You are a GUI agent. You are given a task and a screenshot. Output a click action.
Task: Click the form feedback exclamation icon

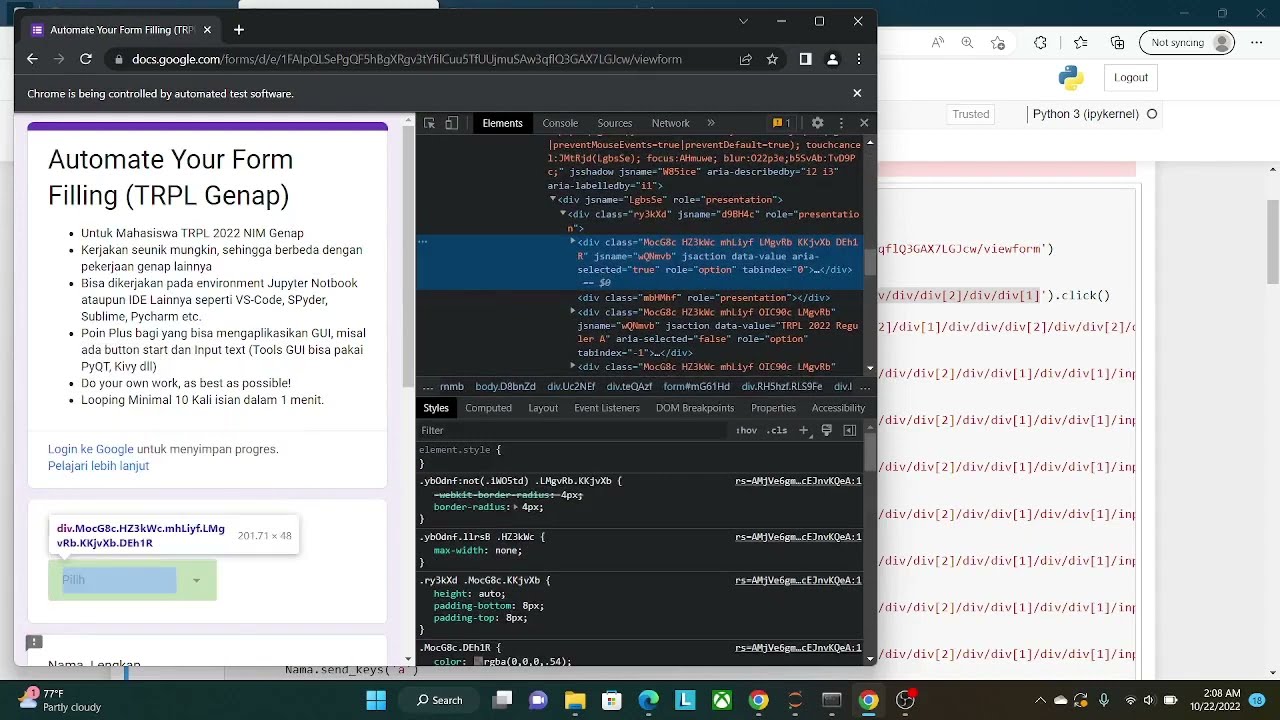(x=34, y=642)
